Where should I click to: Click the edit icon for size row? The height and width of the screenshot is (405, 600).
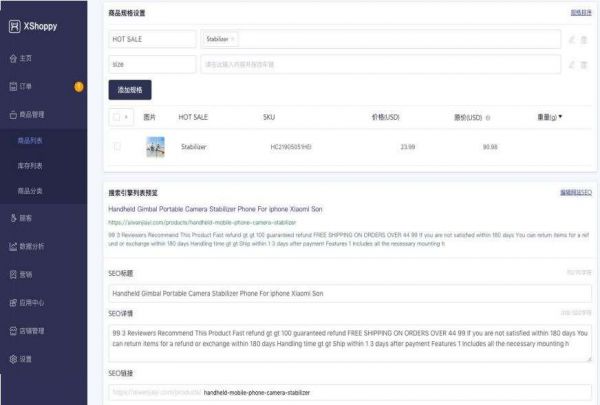(571, 65)
